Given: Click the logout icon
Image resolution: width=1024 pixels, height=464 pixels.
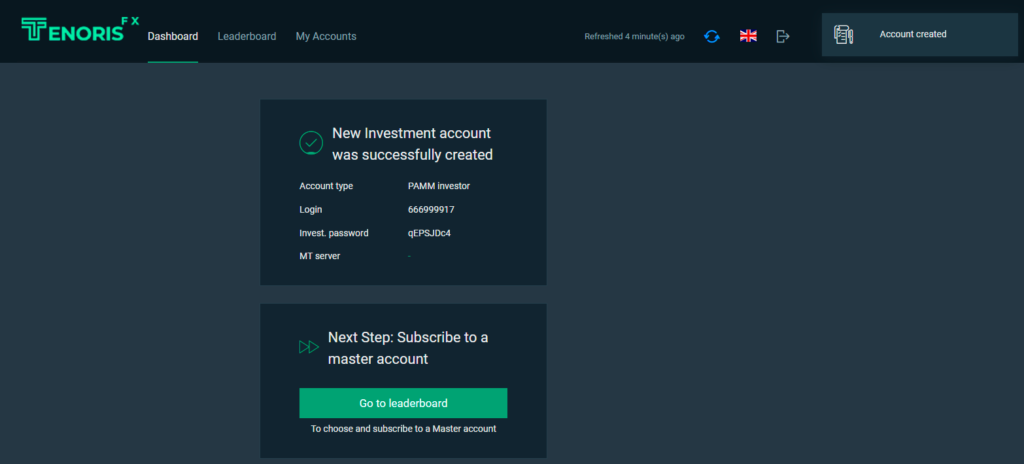Looking at the screenshot, I should [x=783, y=36].
